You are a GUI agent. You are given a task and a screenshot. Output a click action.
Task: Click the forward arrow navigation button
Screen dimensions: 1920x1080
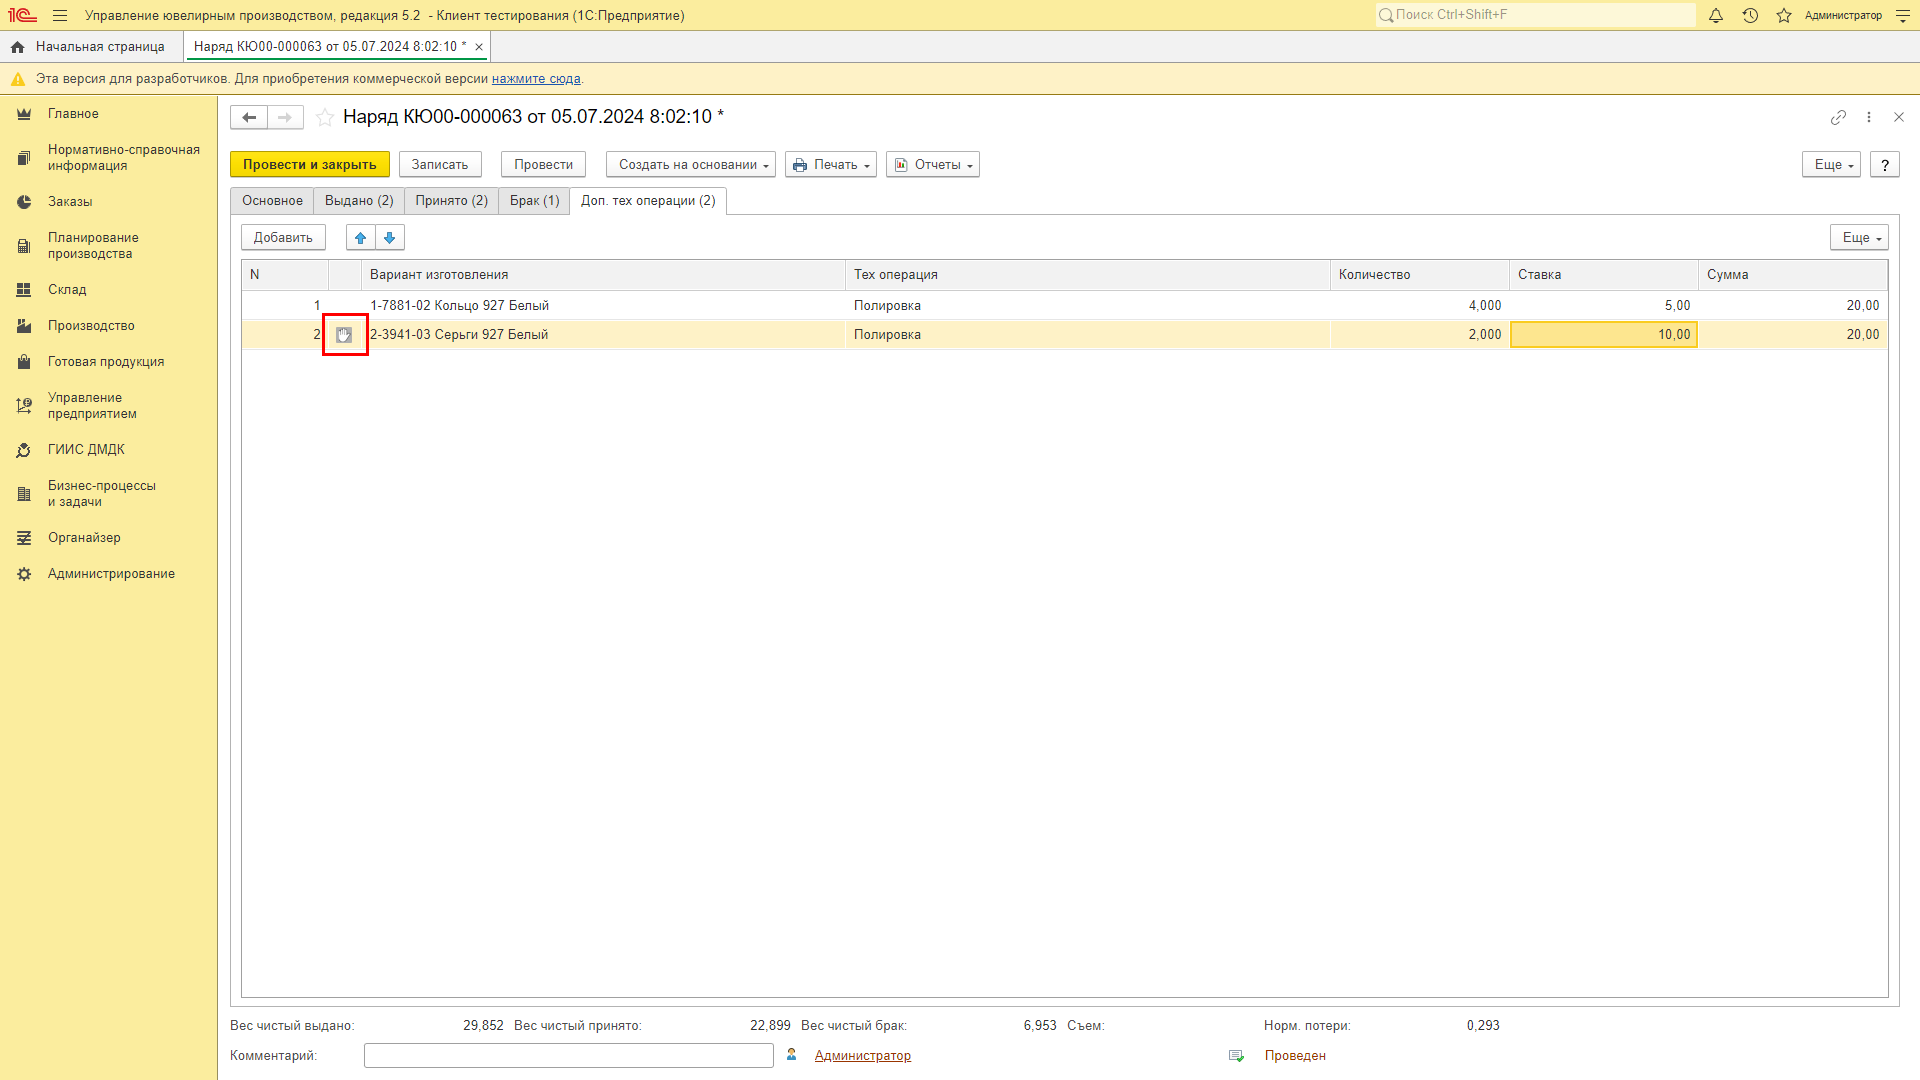tap(285, 117)
